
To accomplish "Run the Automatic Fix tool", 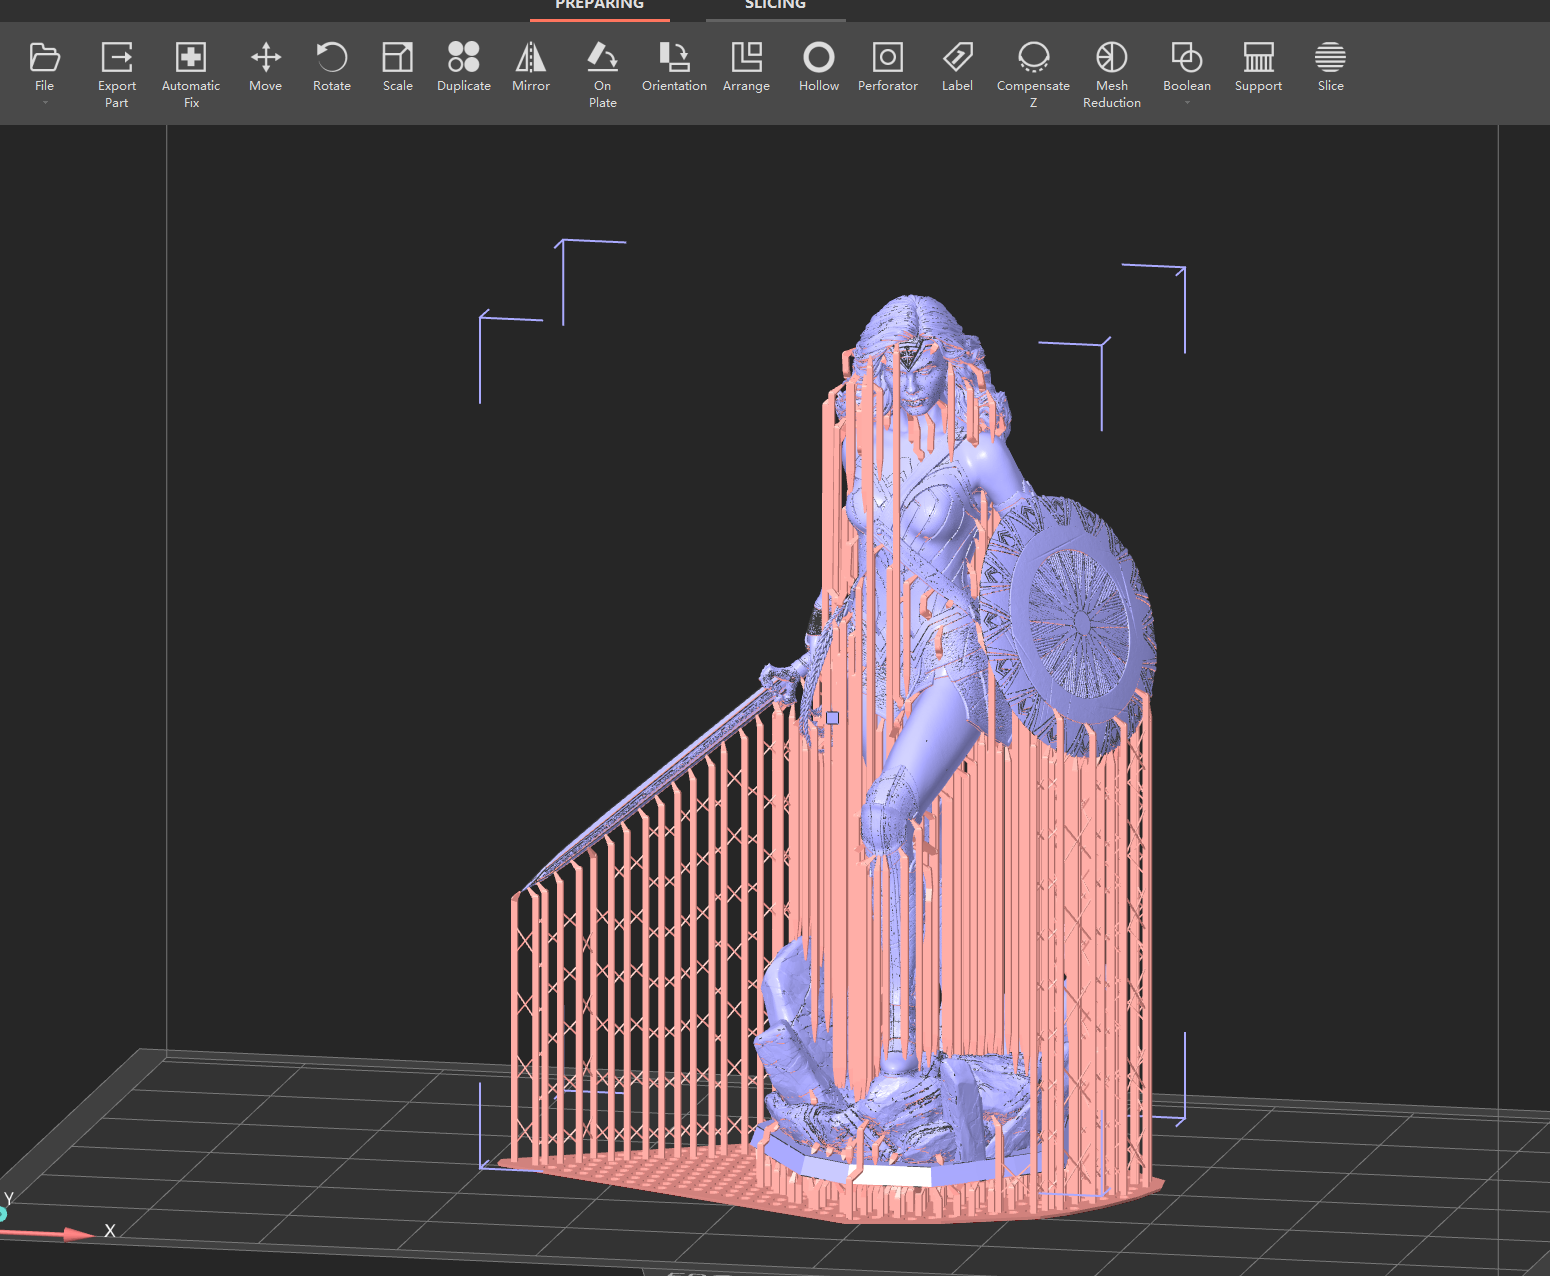I will 191,74.
